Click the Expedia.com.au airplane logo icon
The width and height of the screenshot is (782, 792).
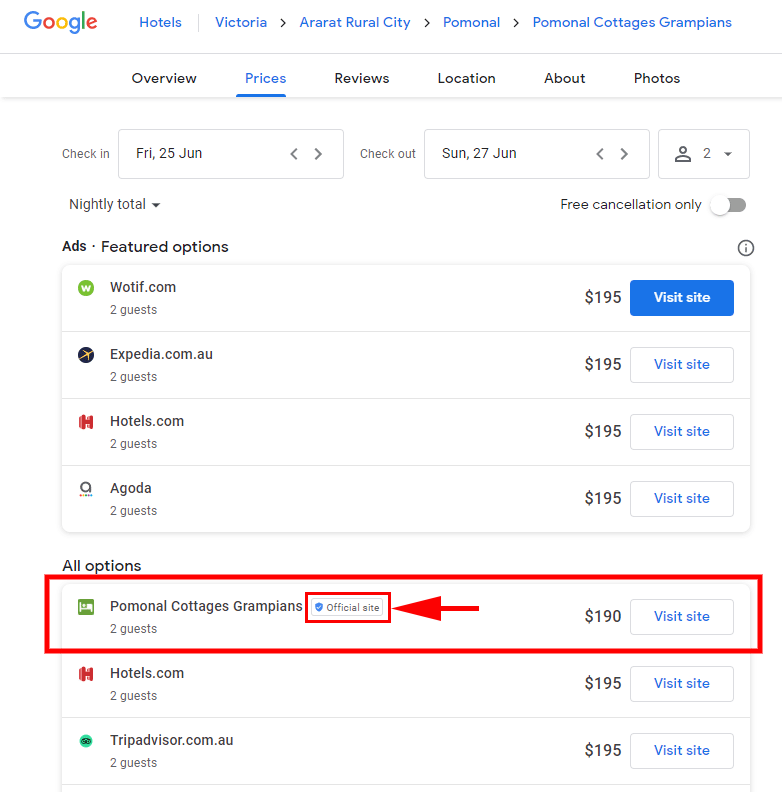pos(86,355)
